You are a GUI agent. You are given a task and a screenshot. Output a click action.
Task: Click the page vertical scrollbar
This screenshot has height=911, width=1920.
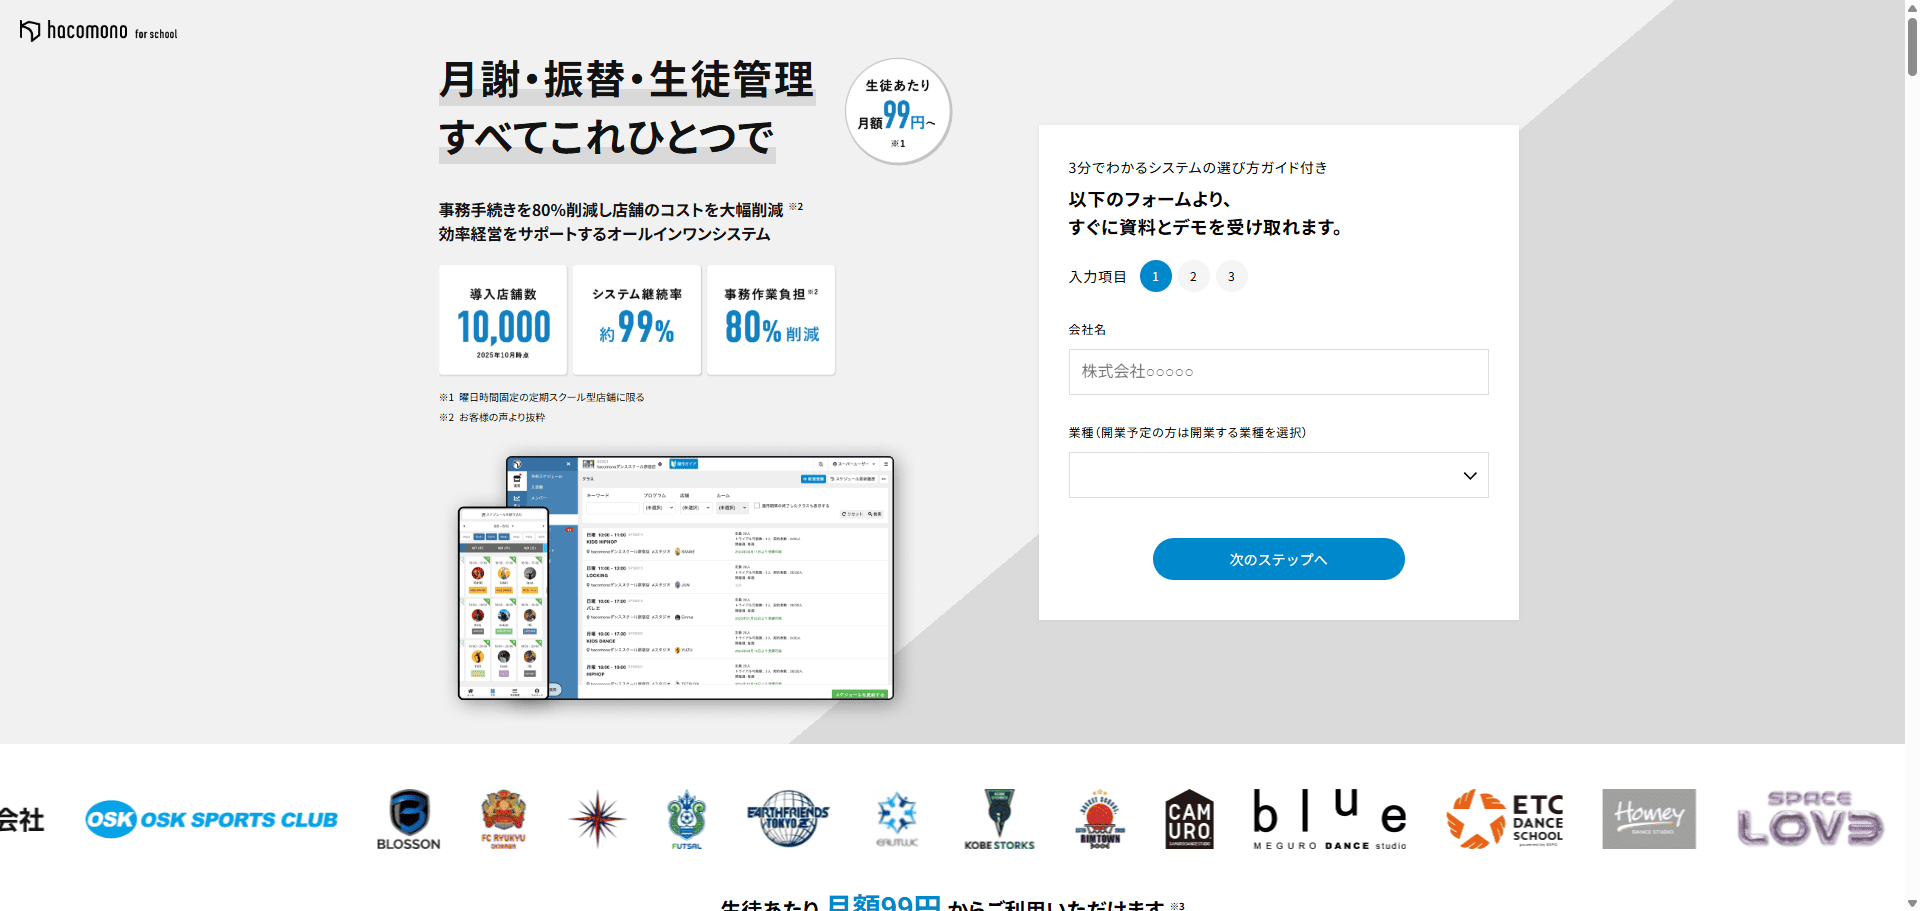(x=1912, y=45)
